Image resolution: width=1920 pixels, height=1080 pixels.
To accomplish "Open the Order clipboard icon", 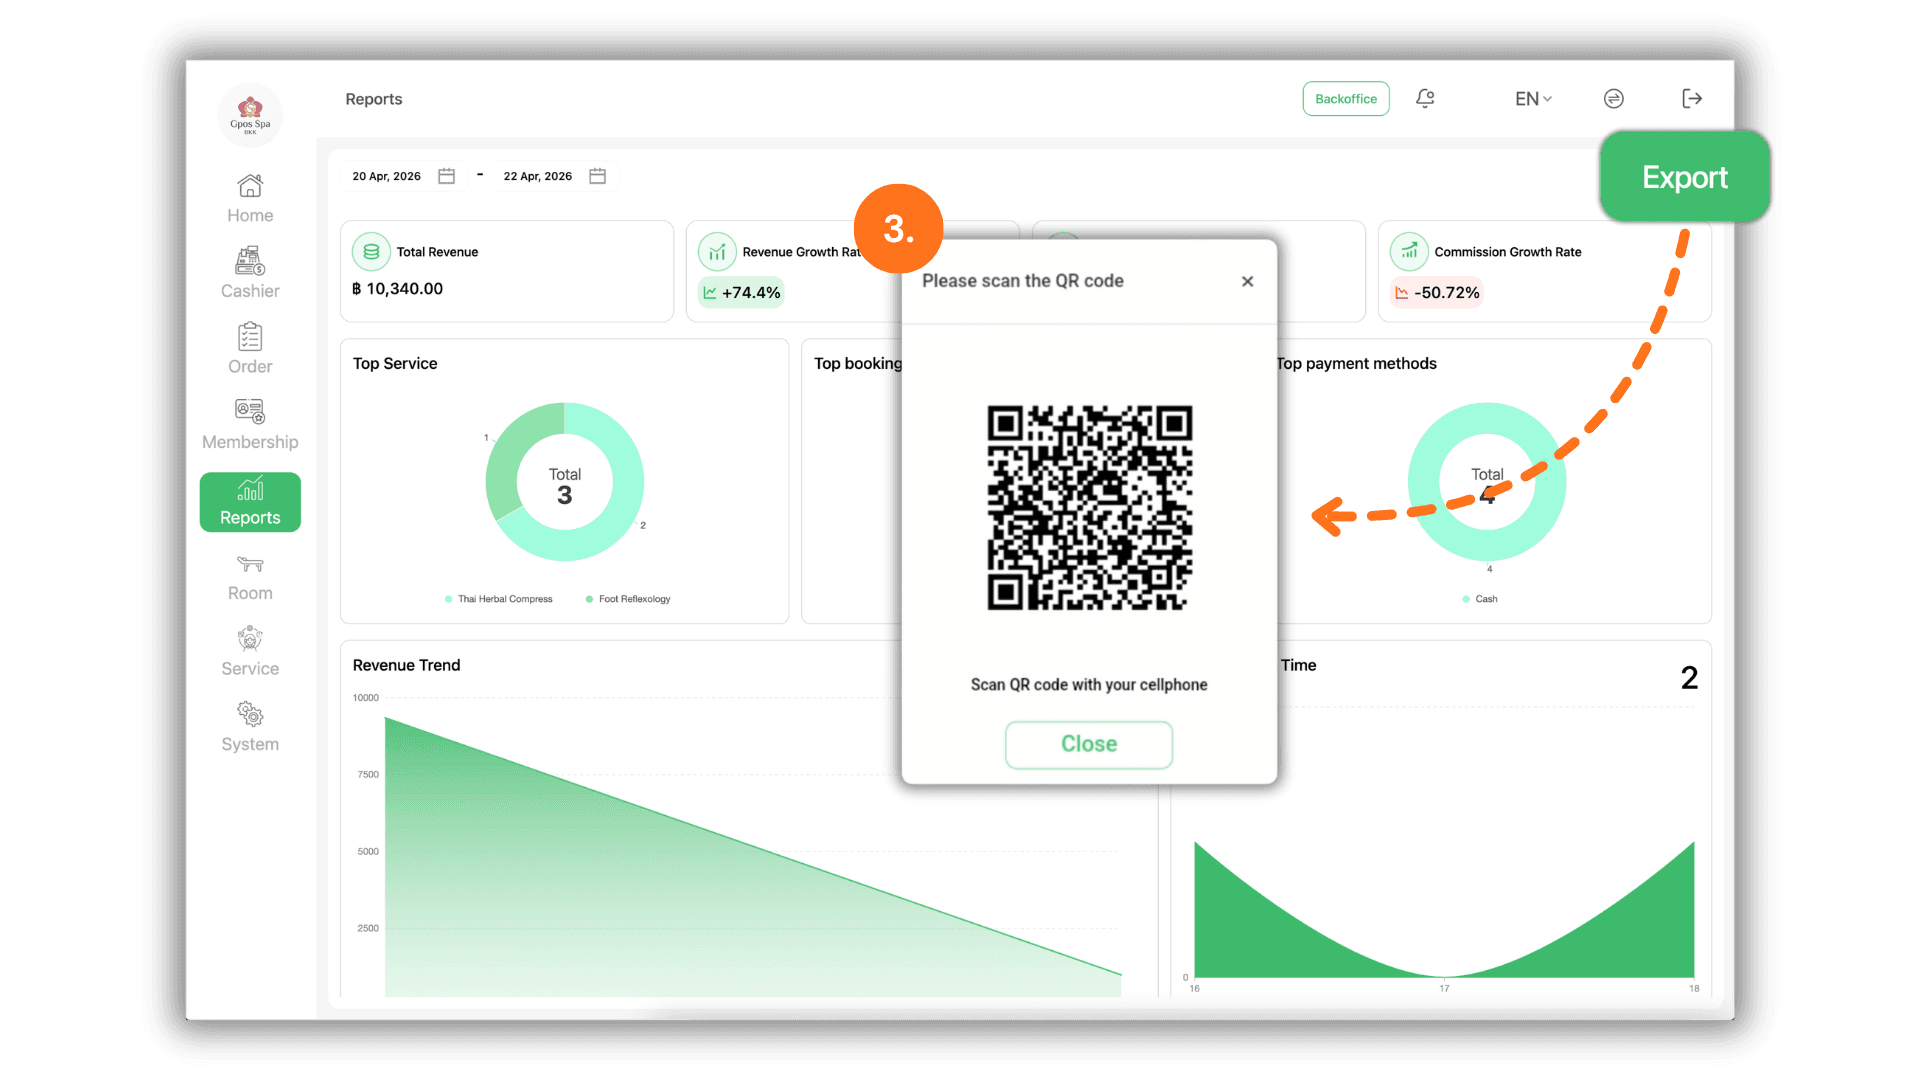I will pyautogui.click(x=250, y=337).
